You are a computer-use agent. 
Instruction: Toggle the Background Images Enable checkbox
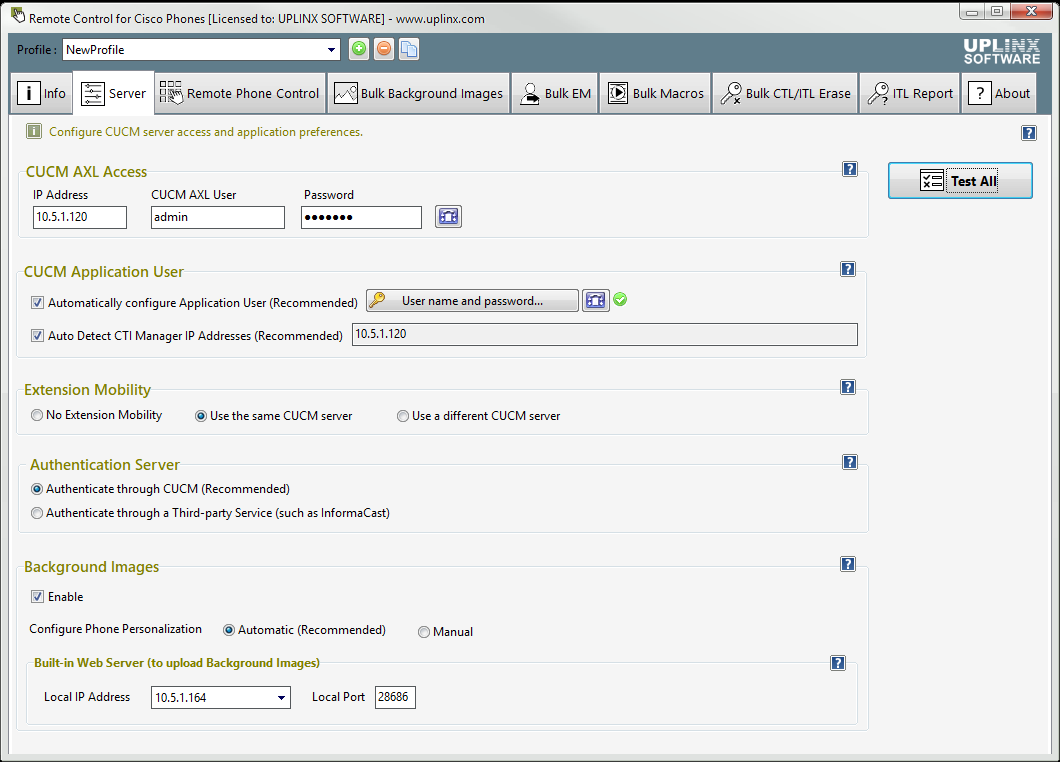tap(37, 596)
